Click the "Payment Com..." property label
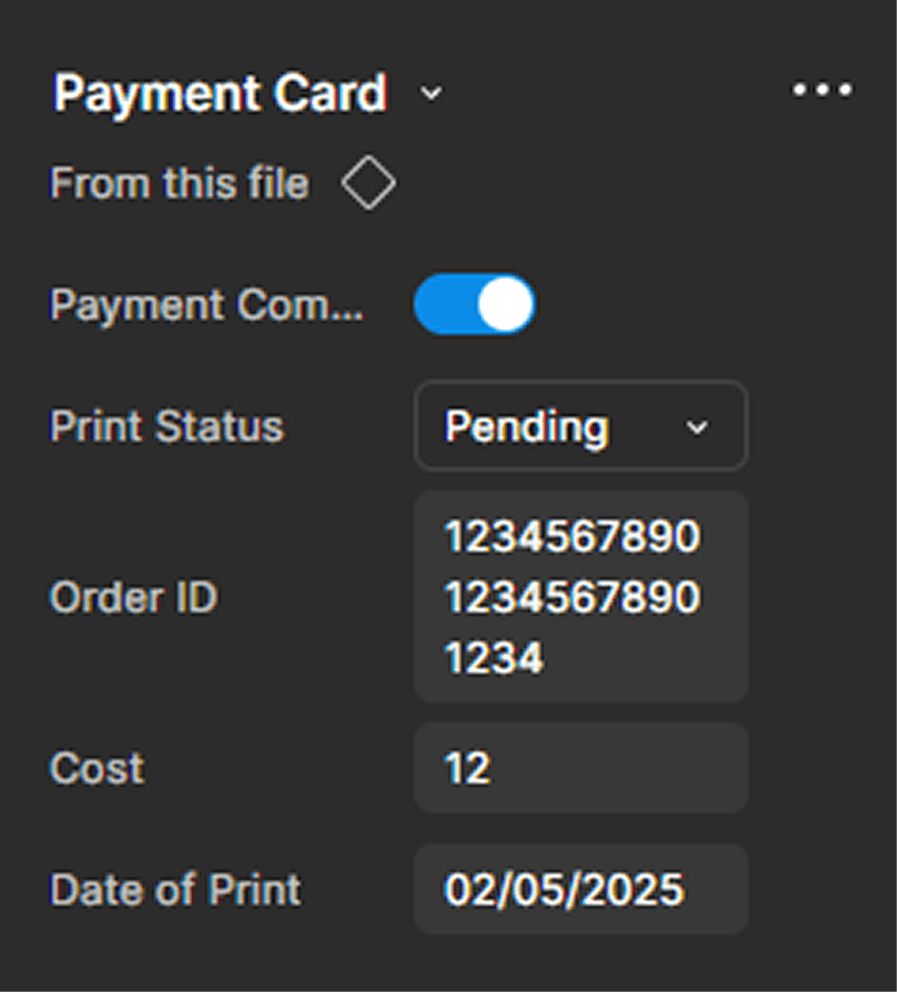 pyautogui.click(x=206, y=306)
